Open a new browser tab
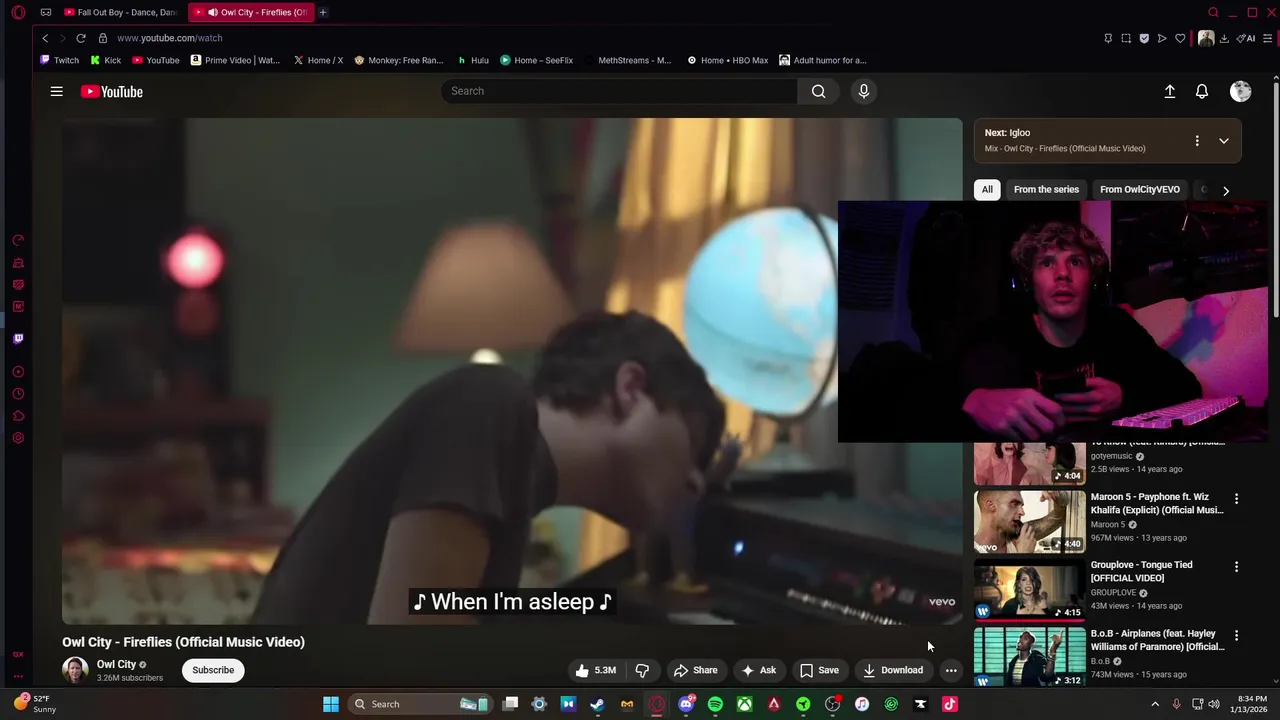The image size is (1280, 720). 323,12
